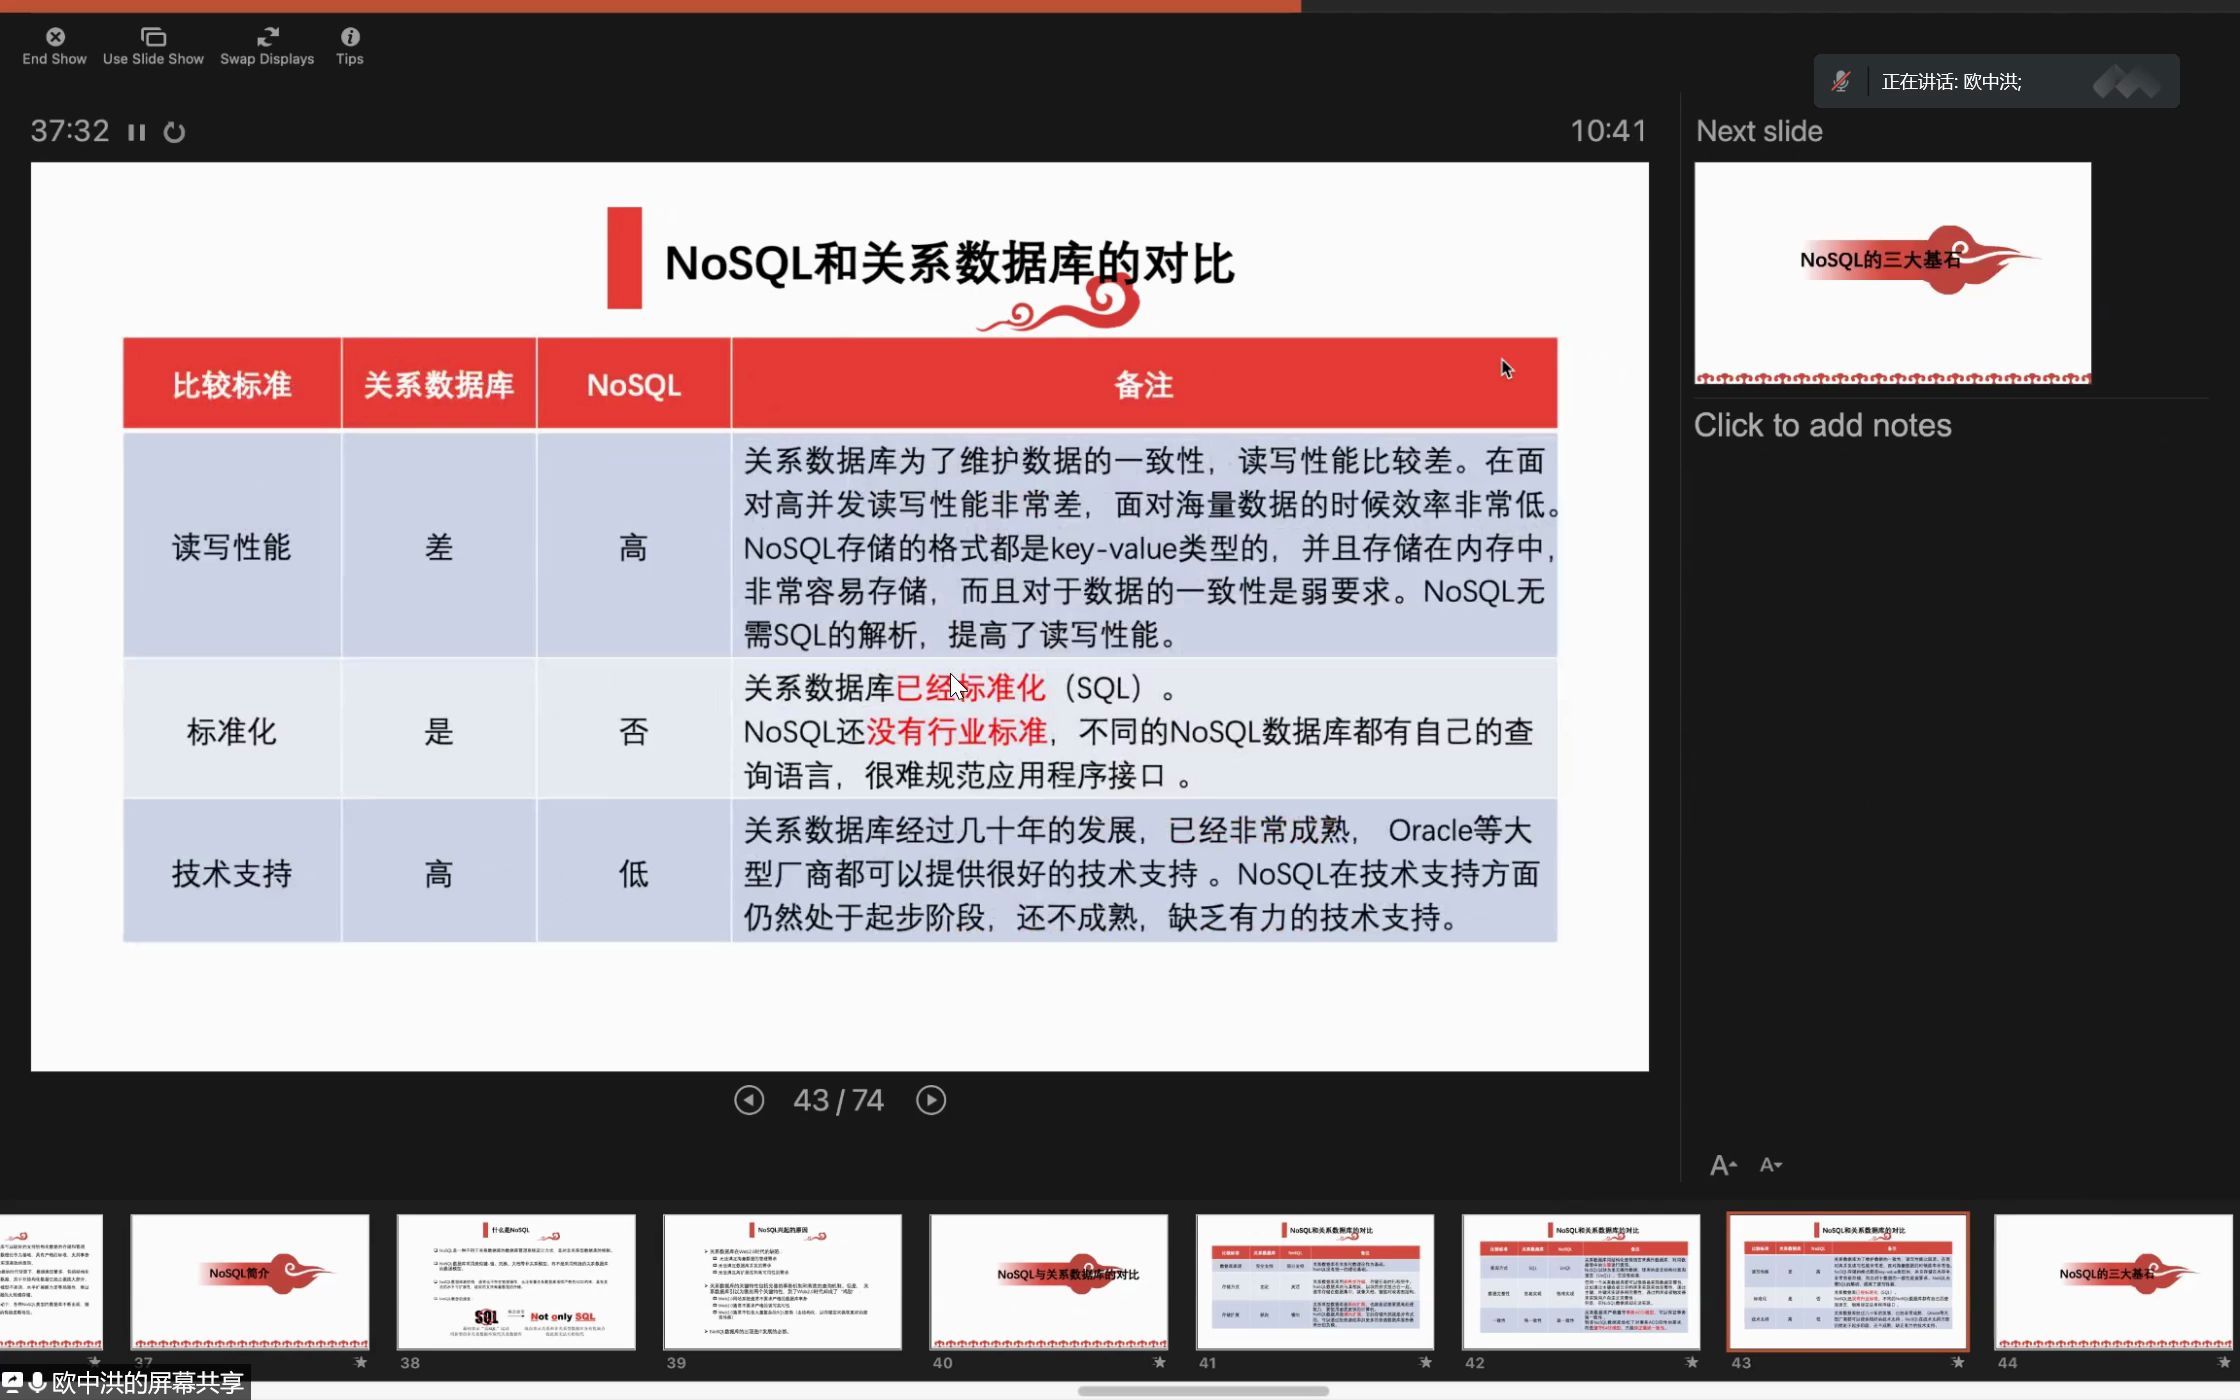Decrease the notes font size
2240x1400 pixels.
coord(1770,1165)
